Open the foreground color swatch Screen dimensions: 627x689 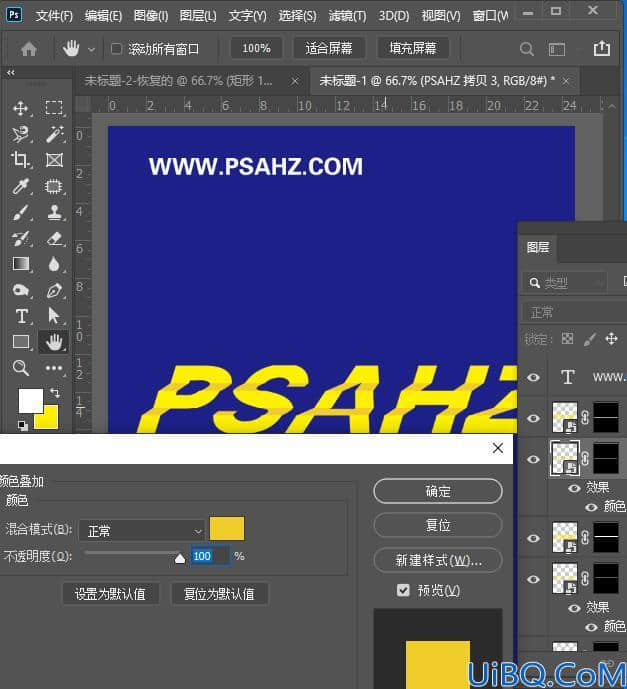[31, 401]
